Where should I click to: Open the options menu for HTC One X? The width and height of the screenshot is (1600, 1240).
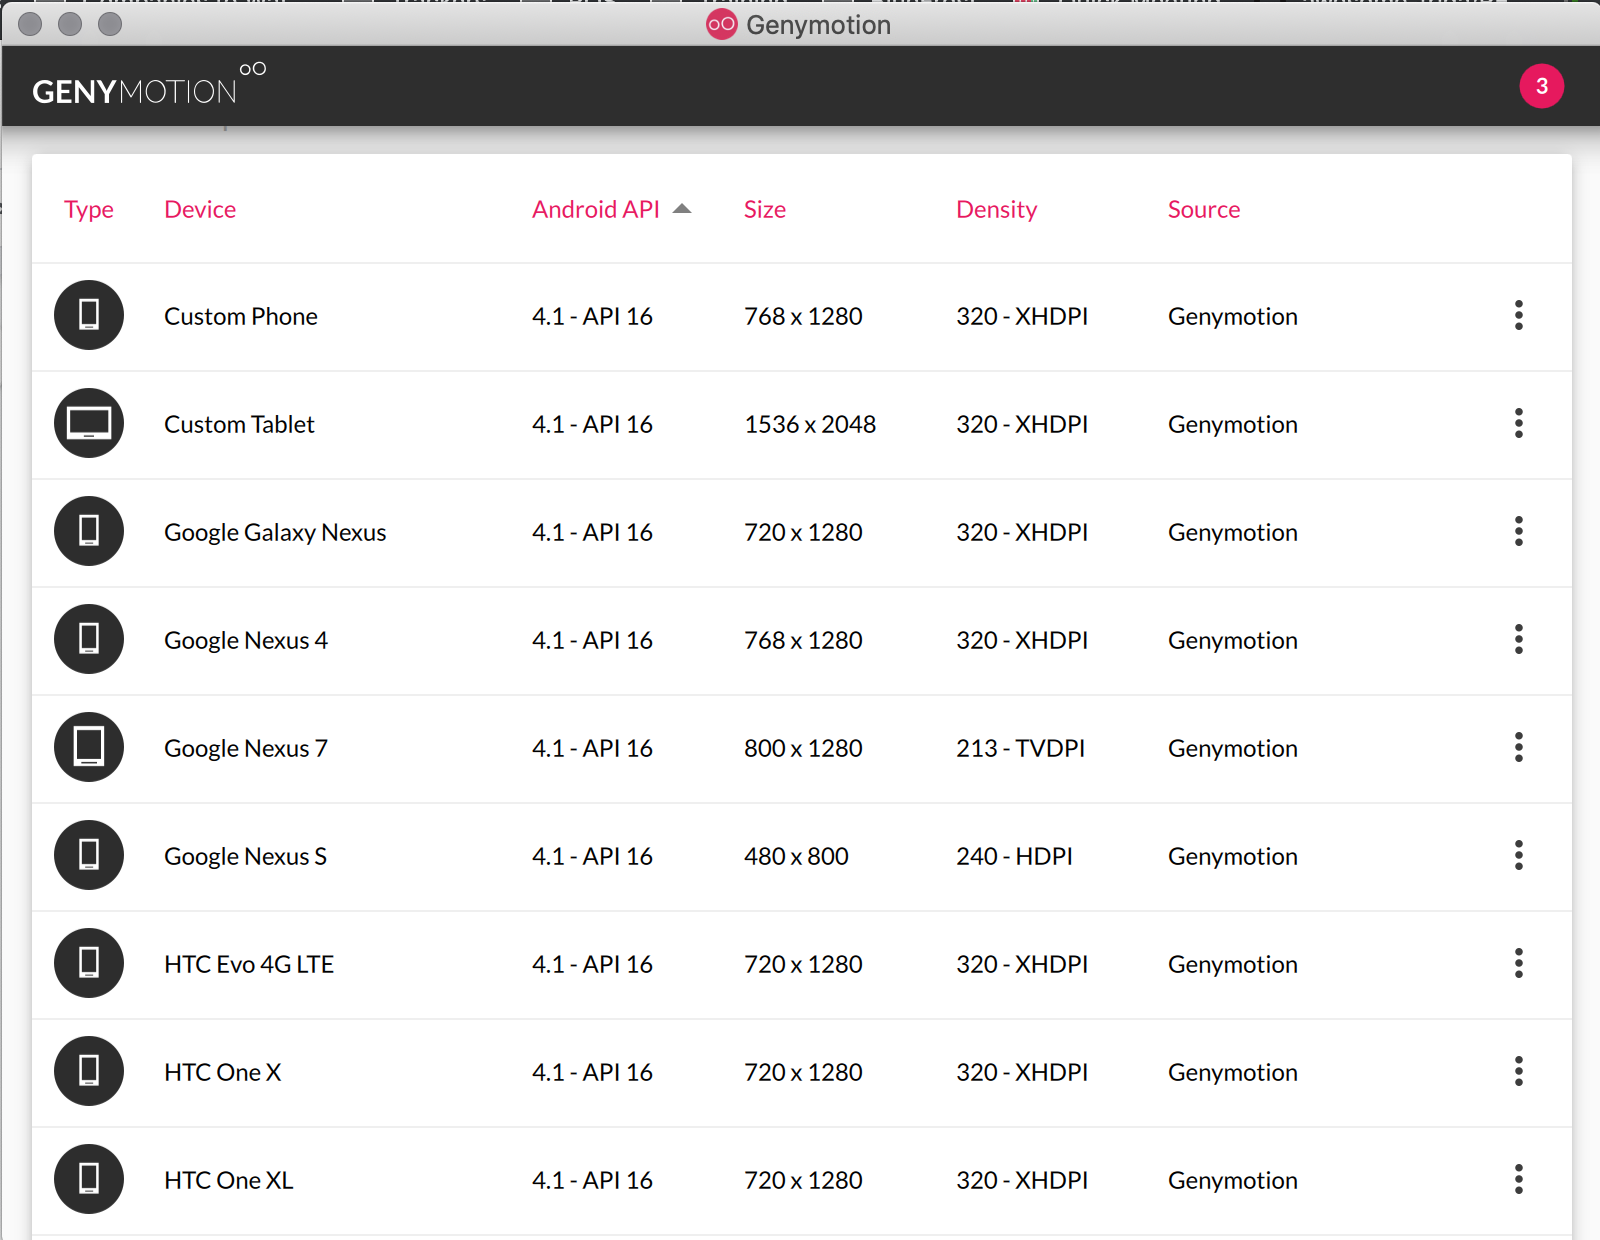pyautogui.click(x=1518, y=1071)
